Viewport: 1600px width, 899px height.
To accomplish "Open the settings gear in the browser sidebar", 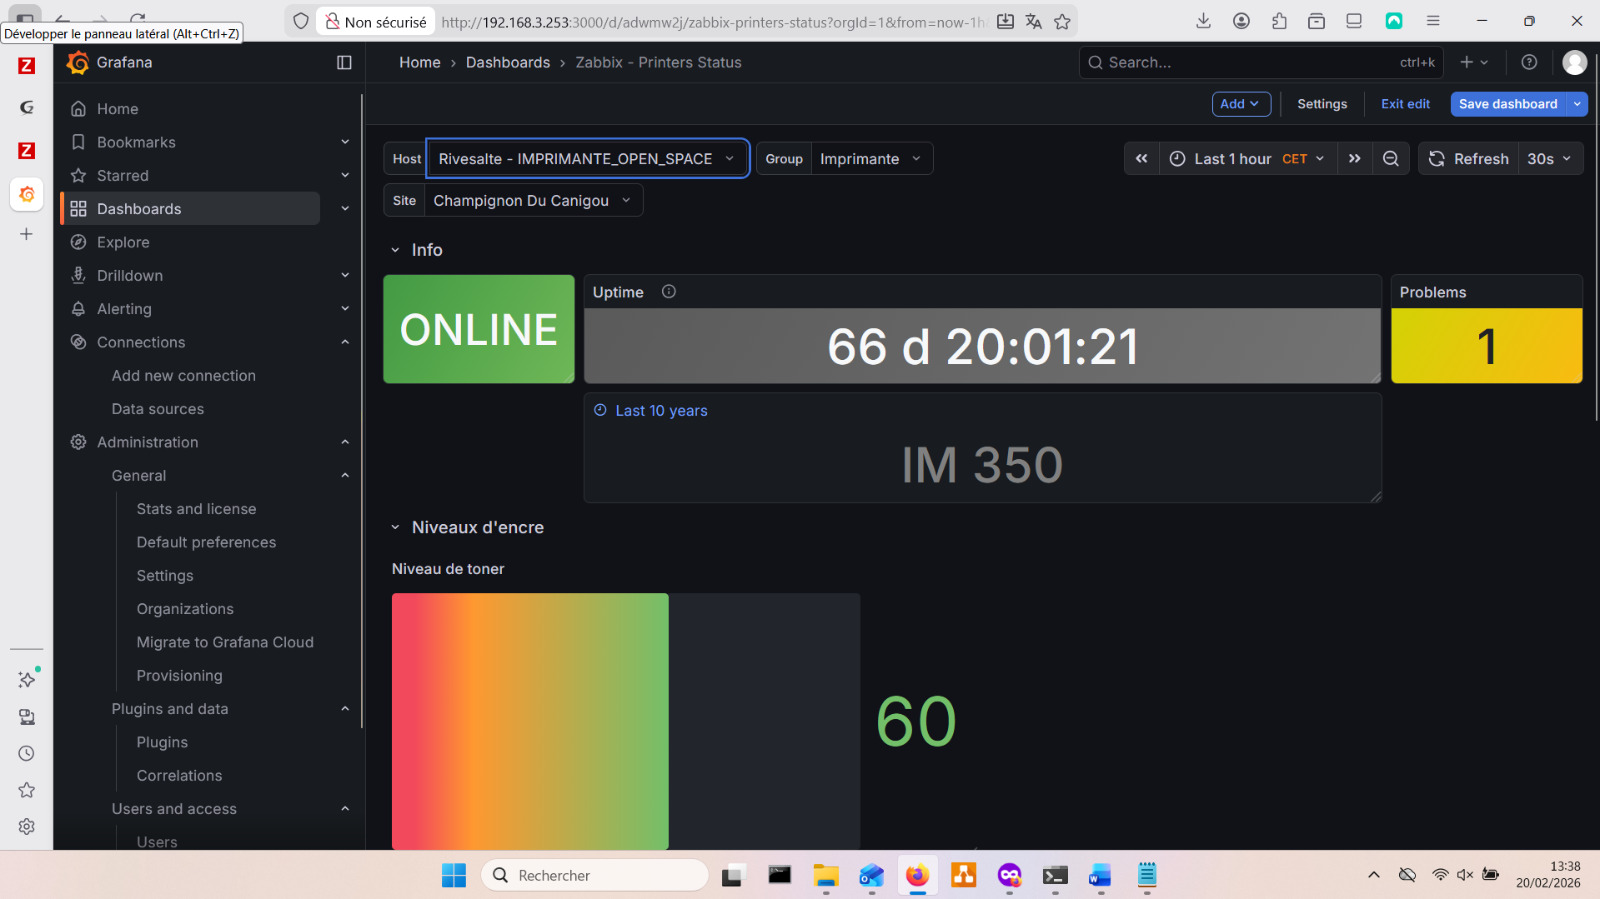I will tap(27, 826).
